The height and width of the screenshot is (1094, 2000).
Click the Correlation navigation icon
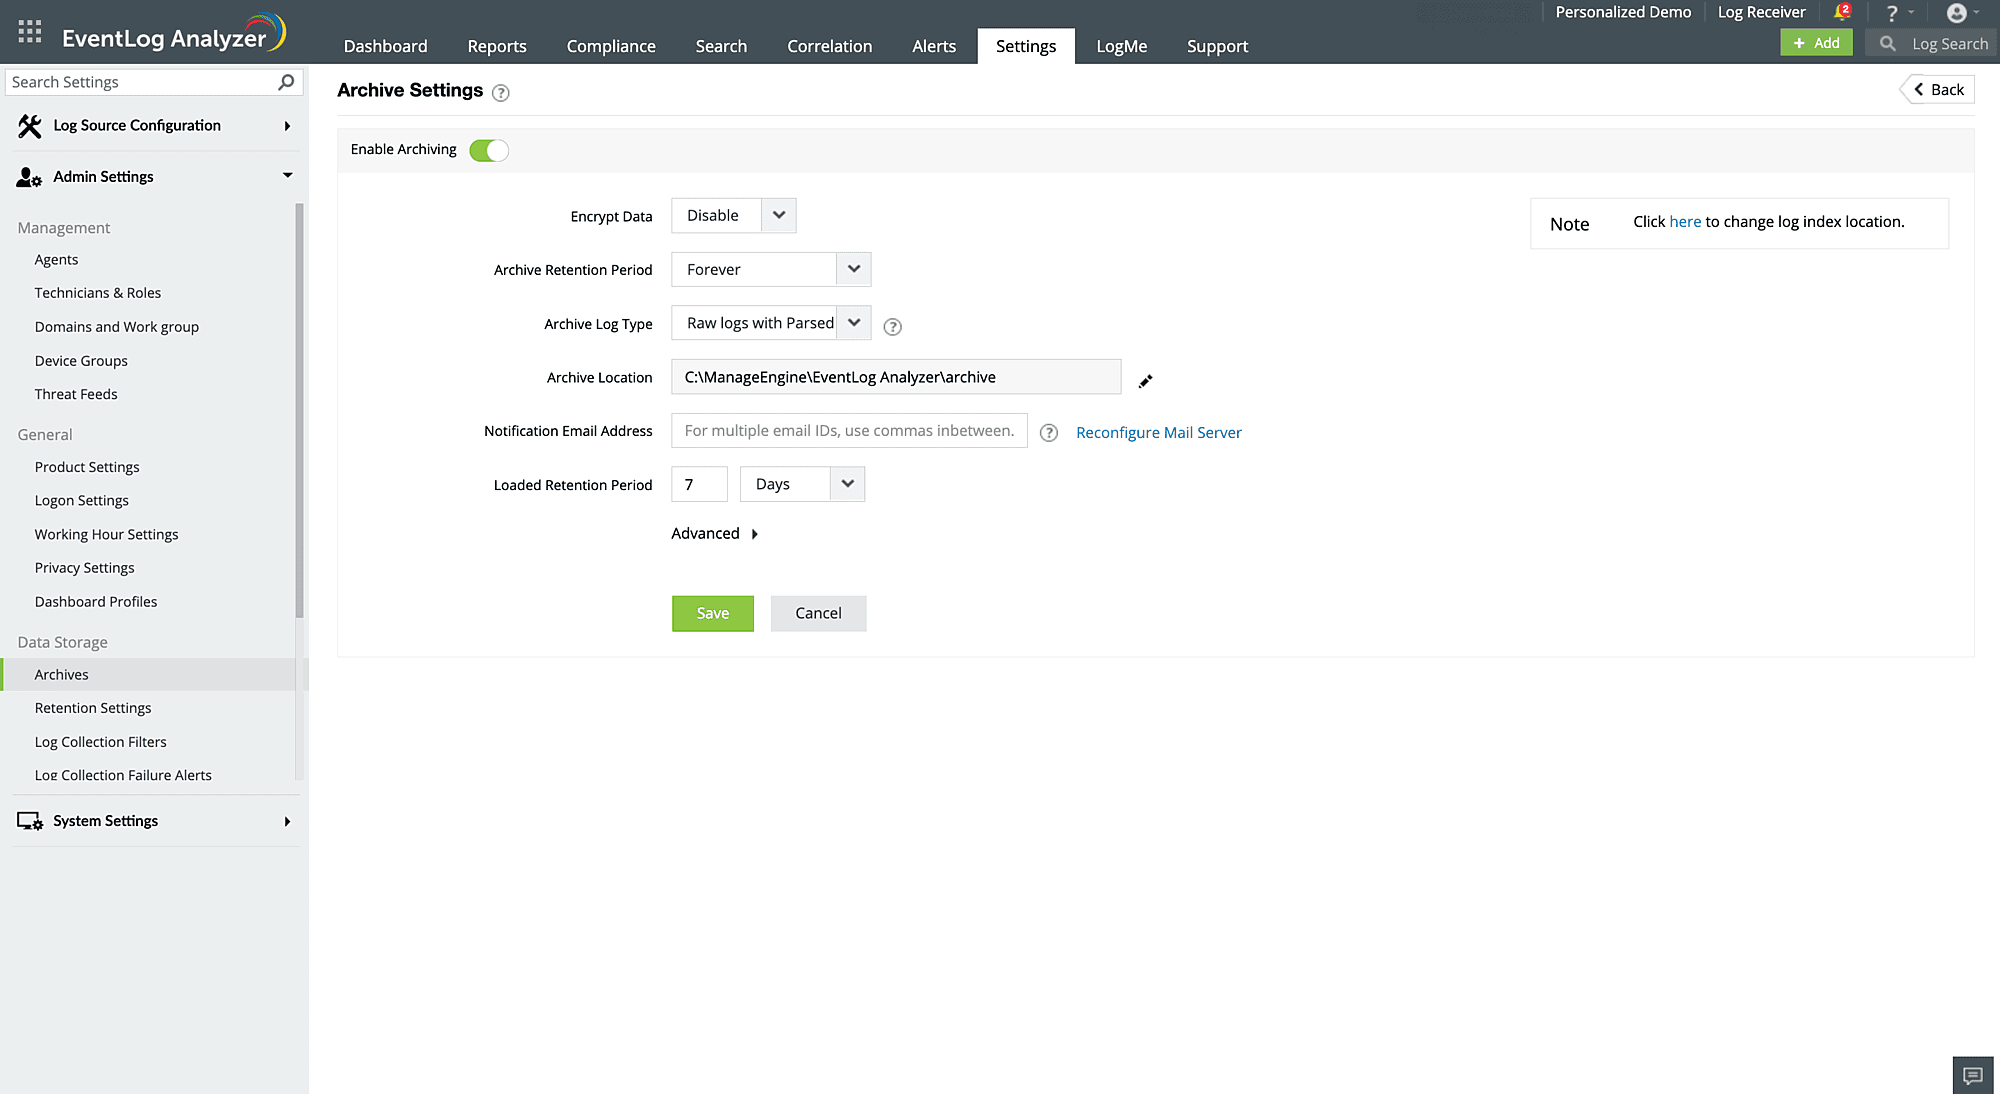(x=830, y=46)
